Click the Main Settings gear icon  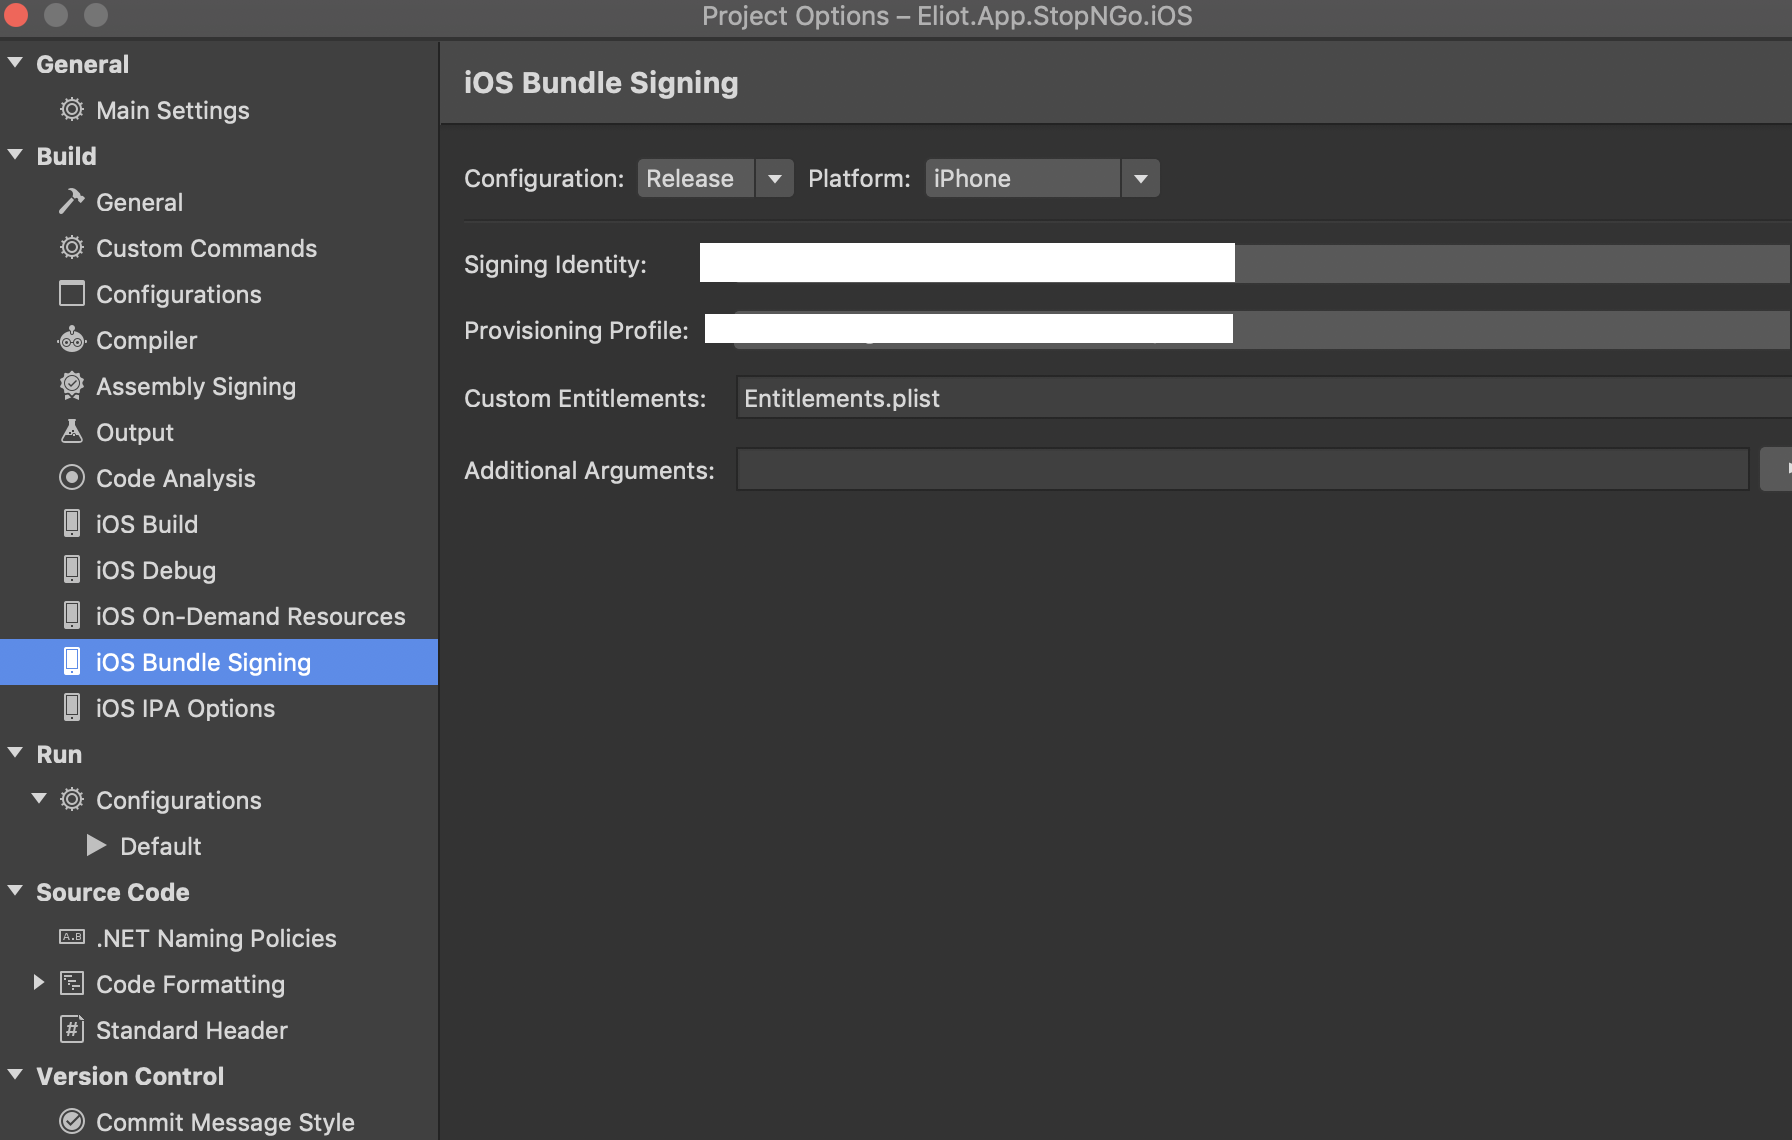point(72,110)
